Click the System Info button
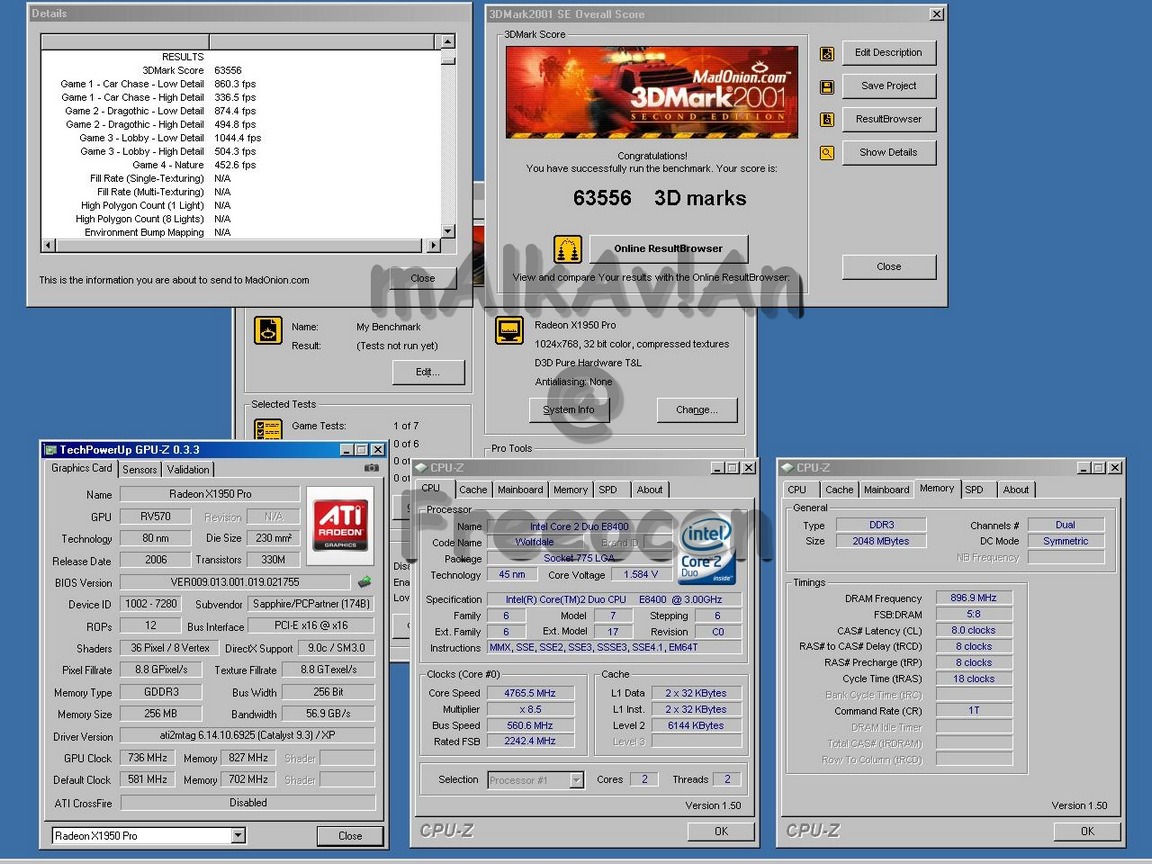Viewport: 1152px width, 864px height. (x=569, y=410)
